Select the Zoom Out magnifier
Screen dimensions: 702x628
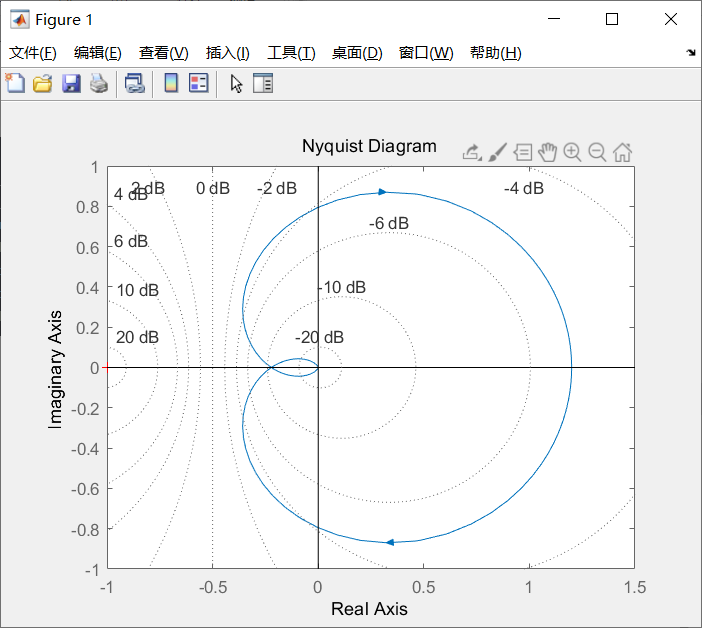coord(597,153)
